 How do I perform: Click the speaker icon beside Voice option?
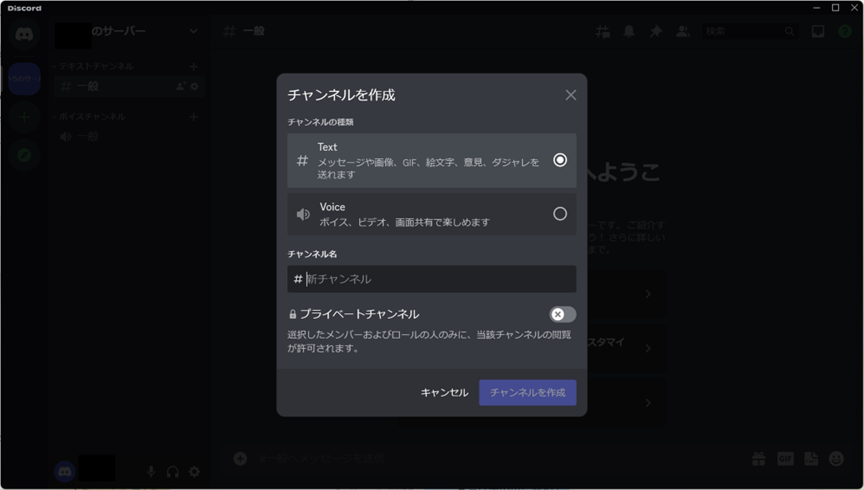pos(303,214)
